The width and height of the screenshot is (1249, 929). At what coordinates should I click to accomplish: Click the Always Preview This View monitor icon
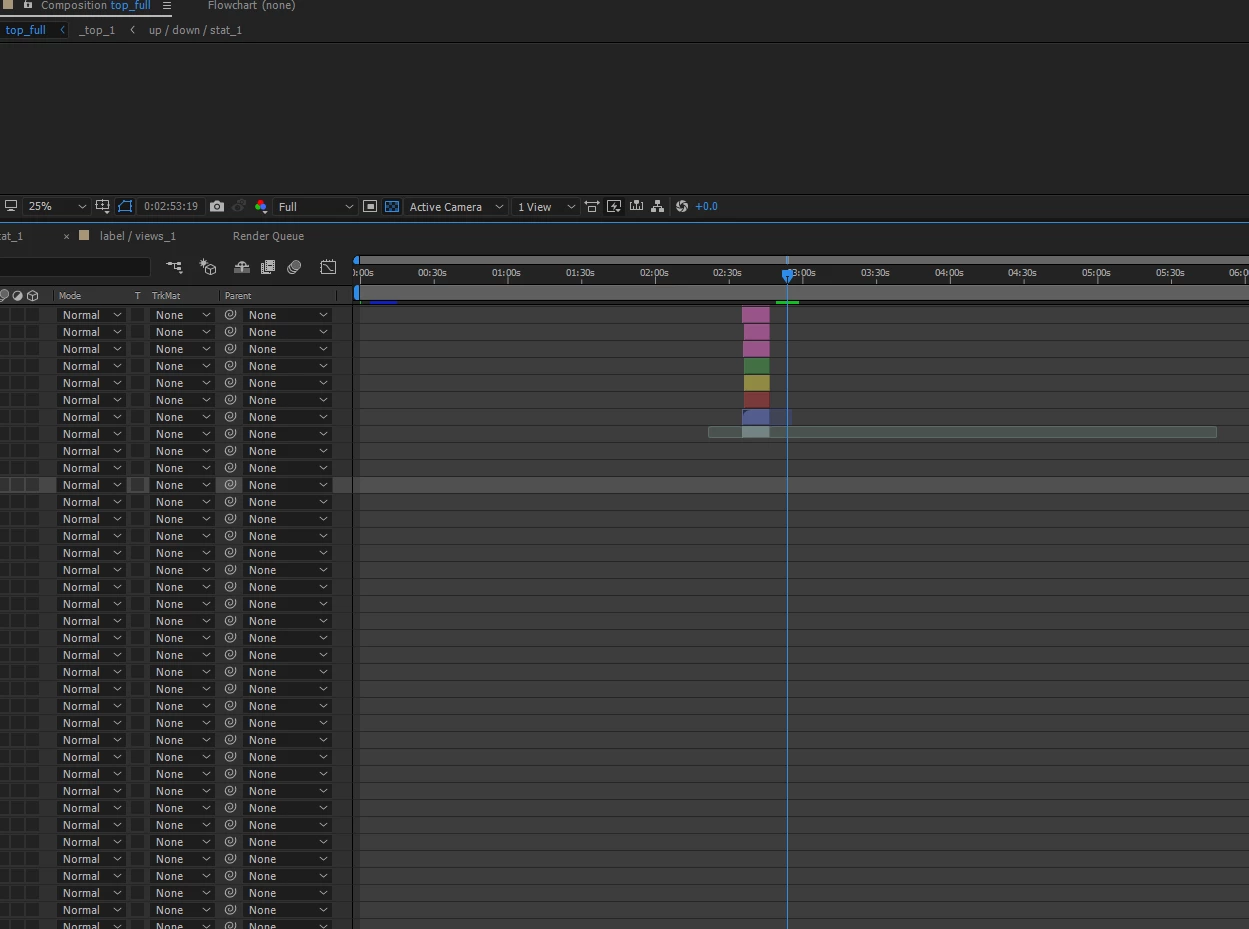point(11,206)
